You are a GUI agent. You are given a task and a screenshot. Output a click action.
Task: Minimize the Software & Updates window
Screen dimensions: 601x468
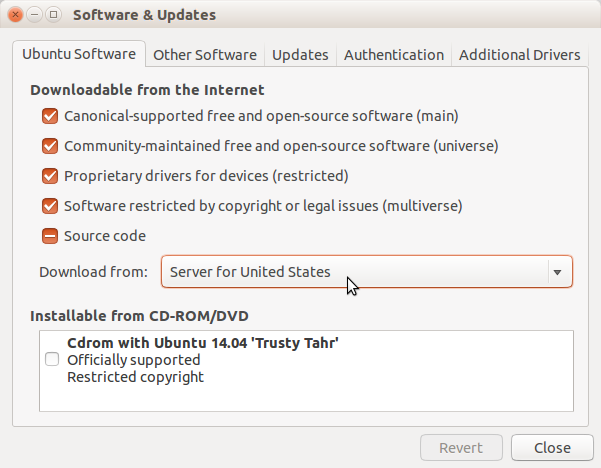pyautogui.click(x=34, y=15)
